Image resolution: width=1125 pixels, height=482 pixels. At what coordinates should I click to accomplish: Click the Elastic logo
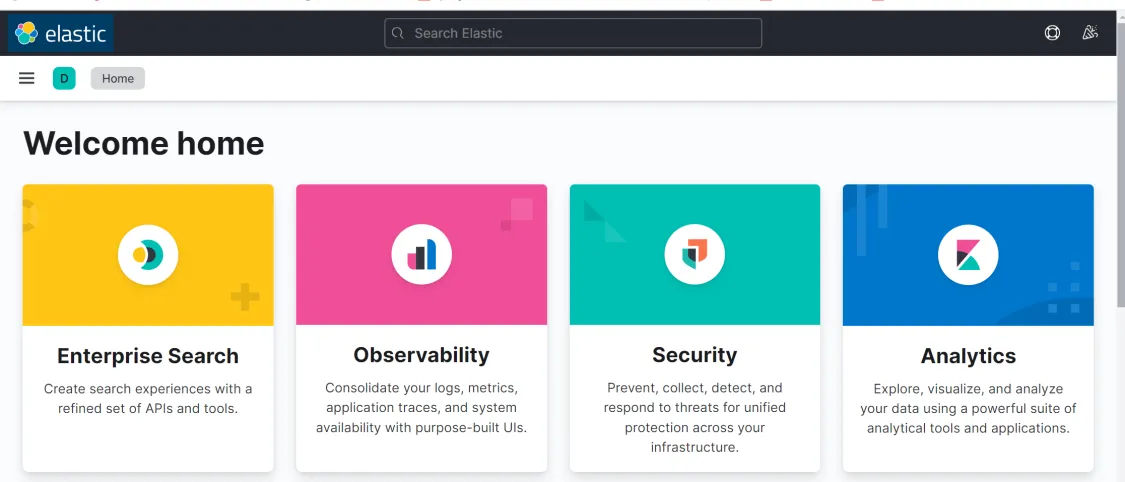click(x=61, y=33)
